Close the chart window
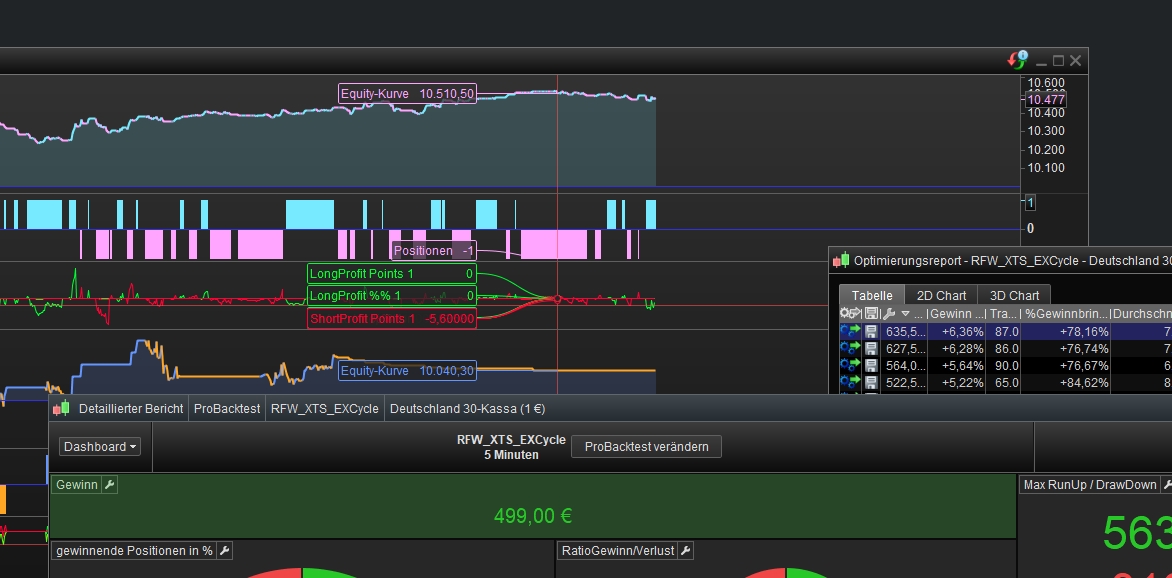1172x578 pixels. [1075, 61]
